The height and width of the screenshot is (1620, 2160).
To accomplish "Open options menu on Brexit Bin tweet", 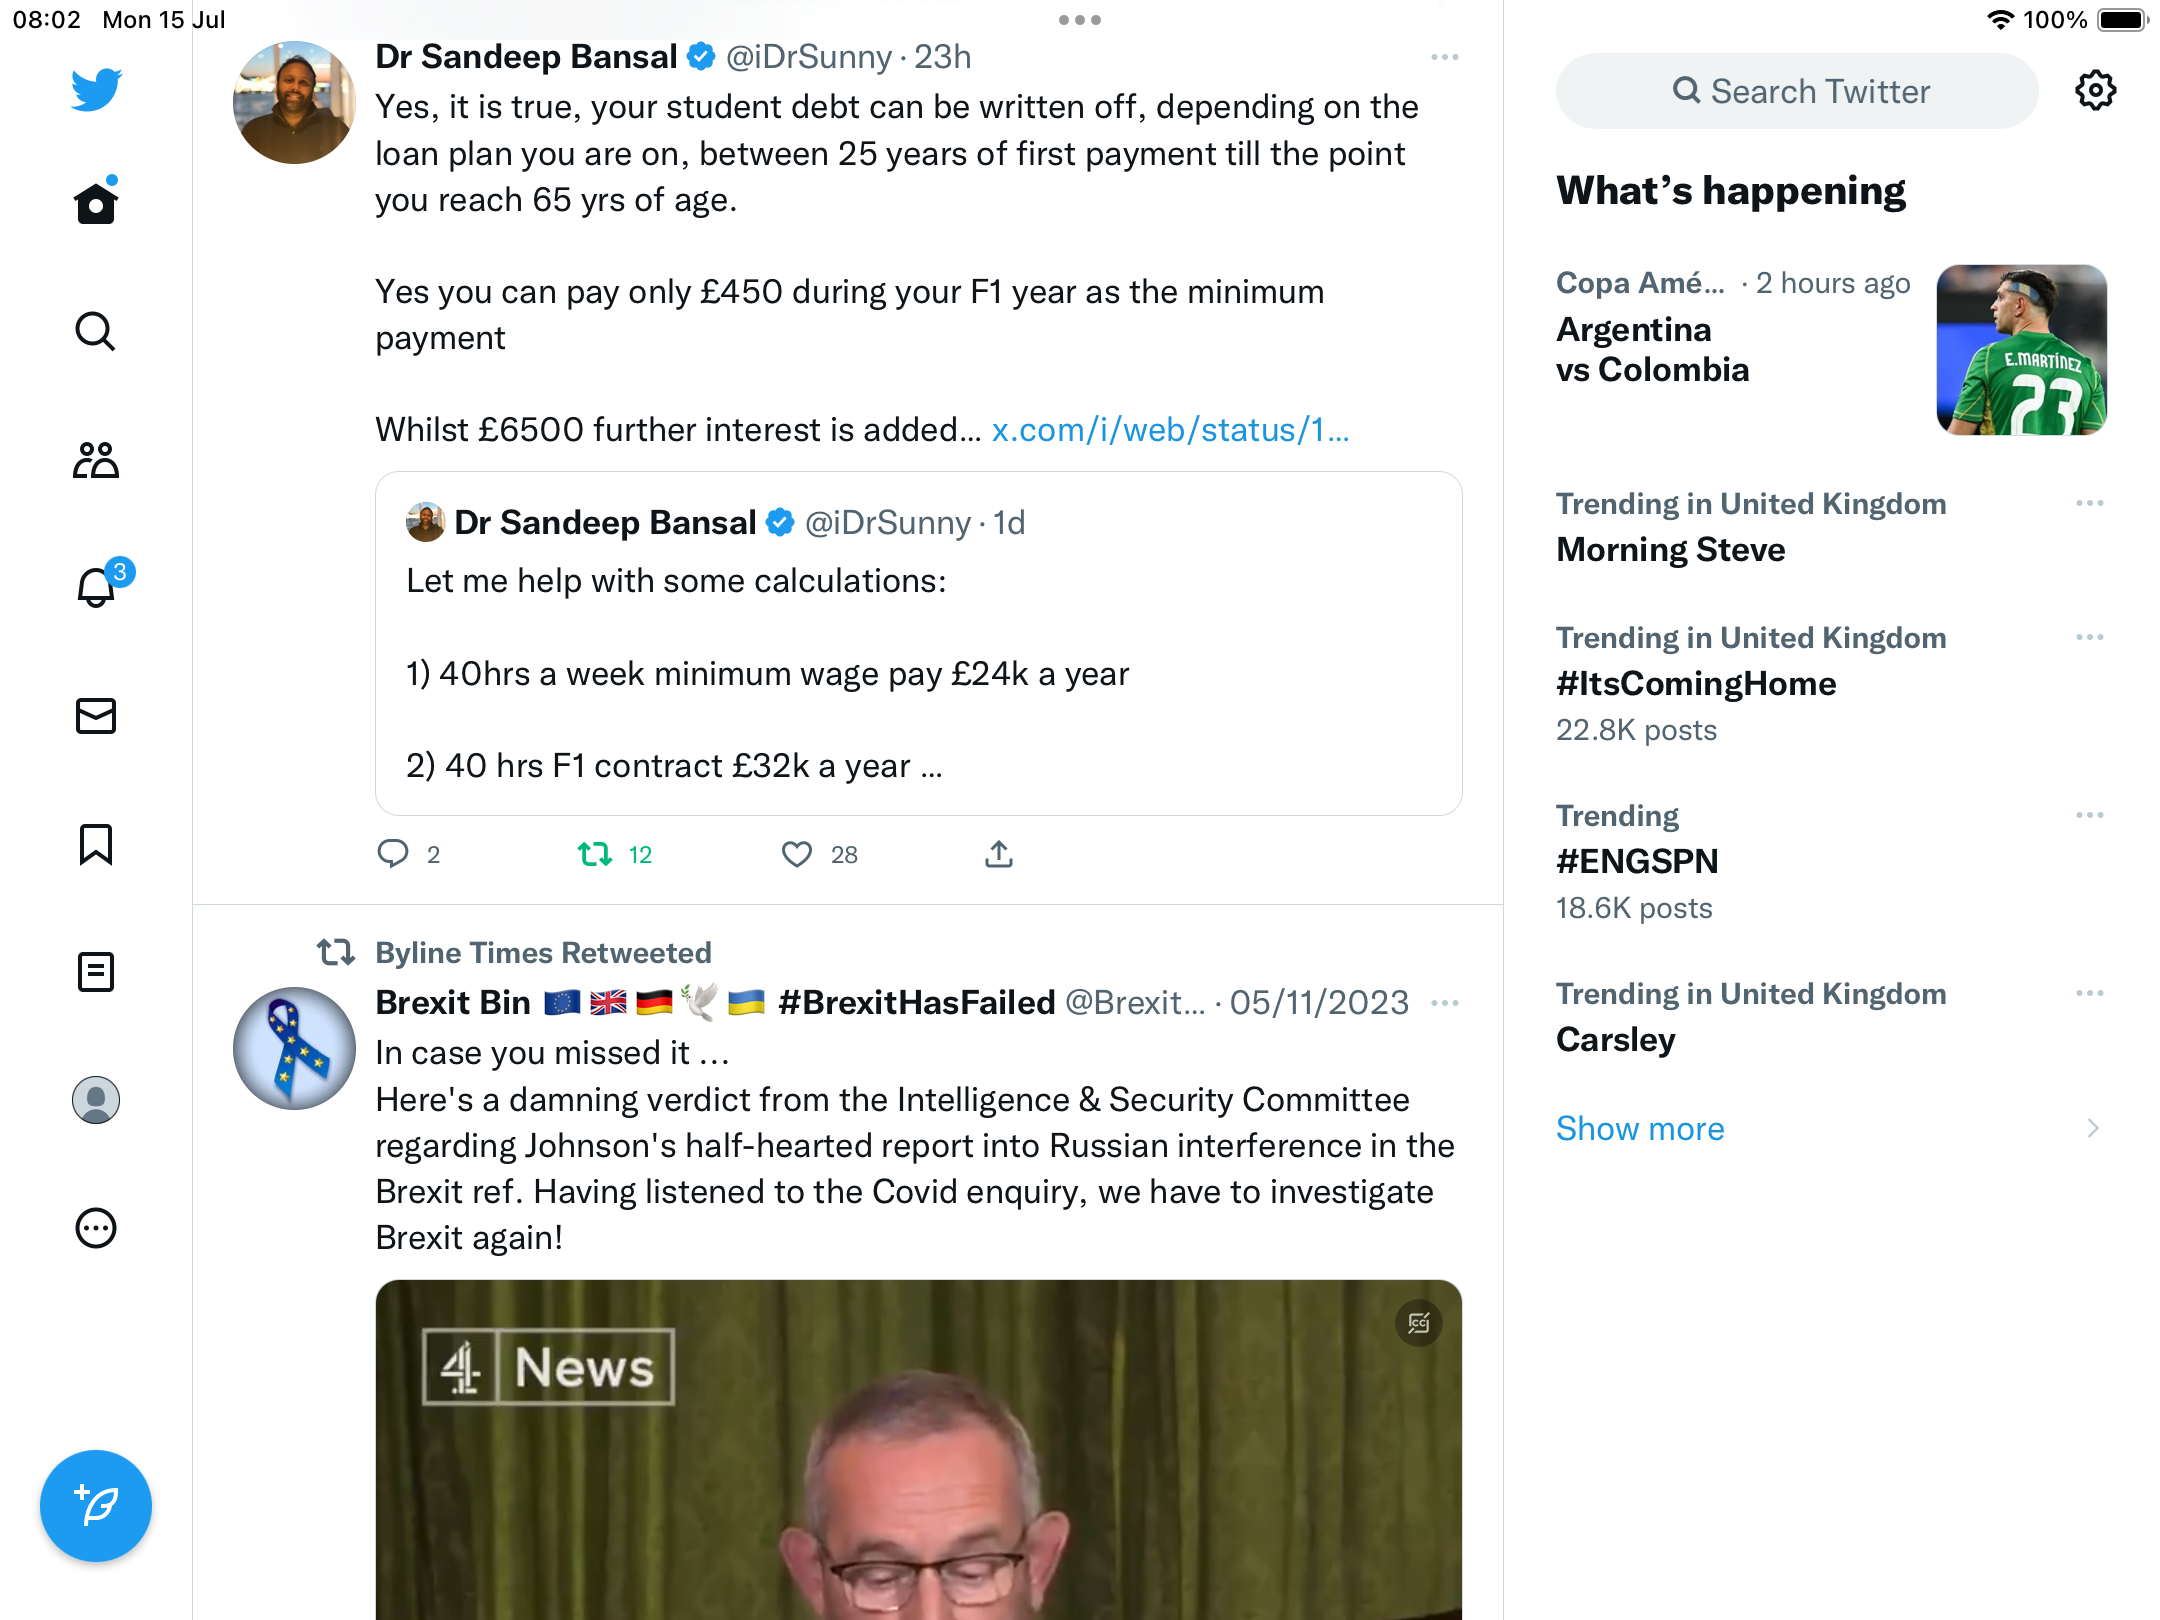I will tap(1444, 1003).
